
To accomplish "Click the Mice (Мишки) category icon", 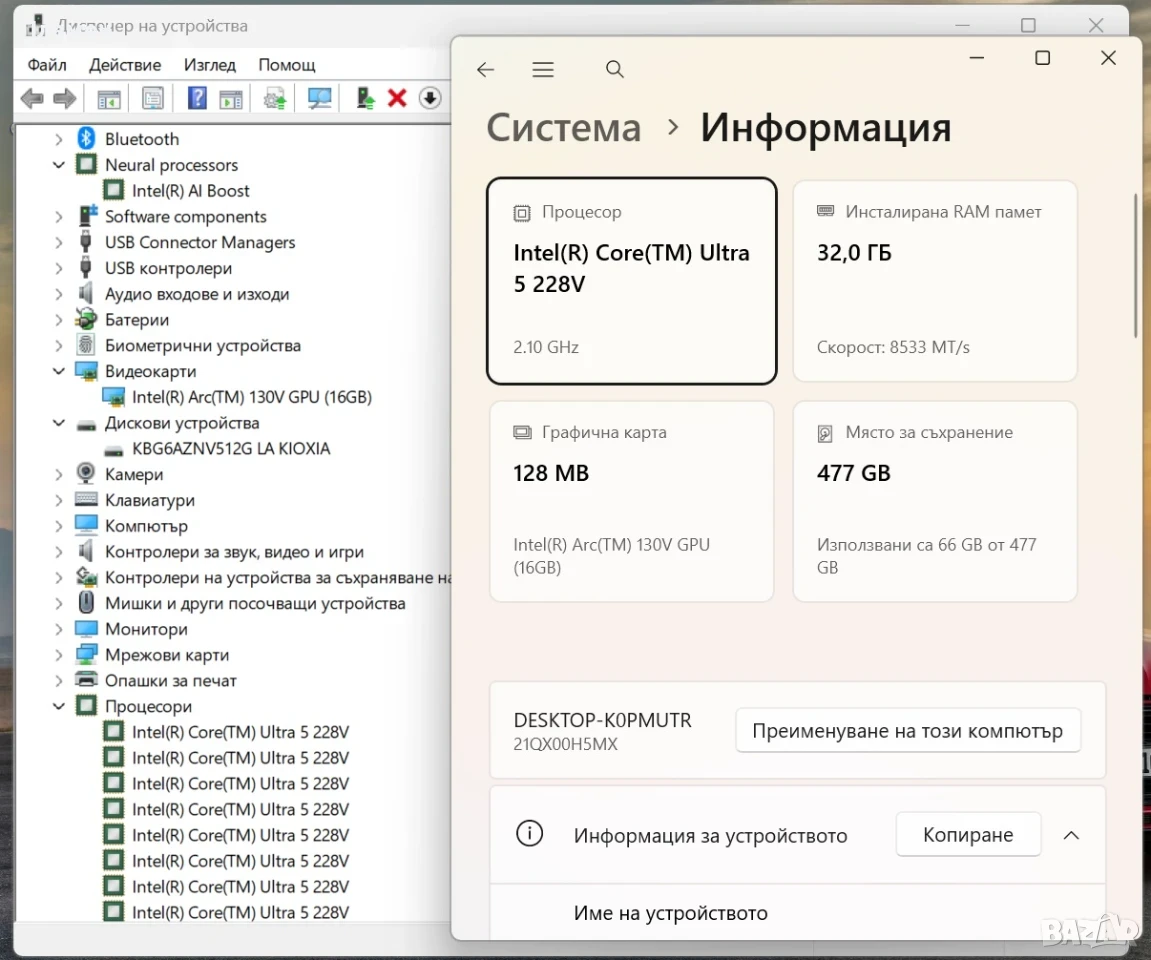I will pos(86,603).
